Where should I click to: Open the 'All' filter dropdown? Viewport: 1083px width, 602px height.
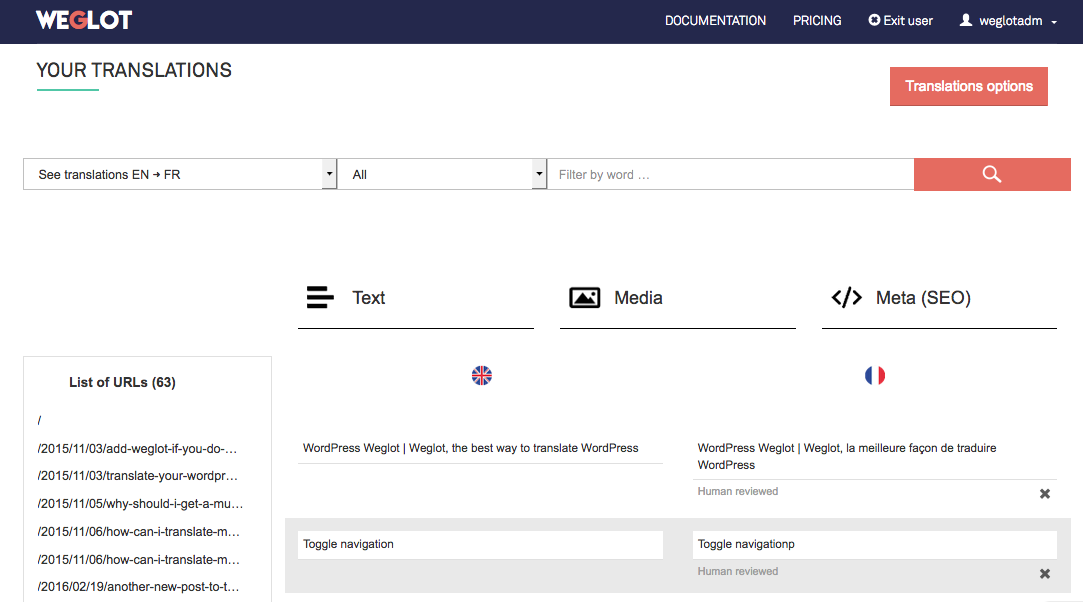pyautogui.click(x=443, y=174)
